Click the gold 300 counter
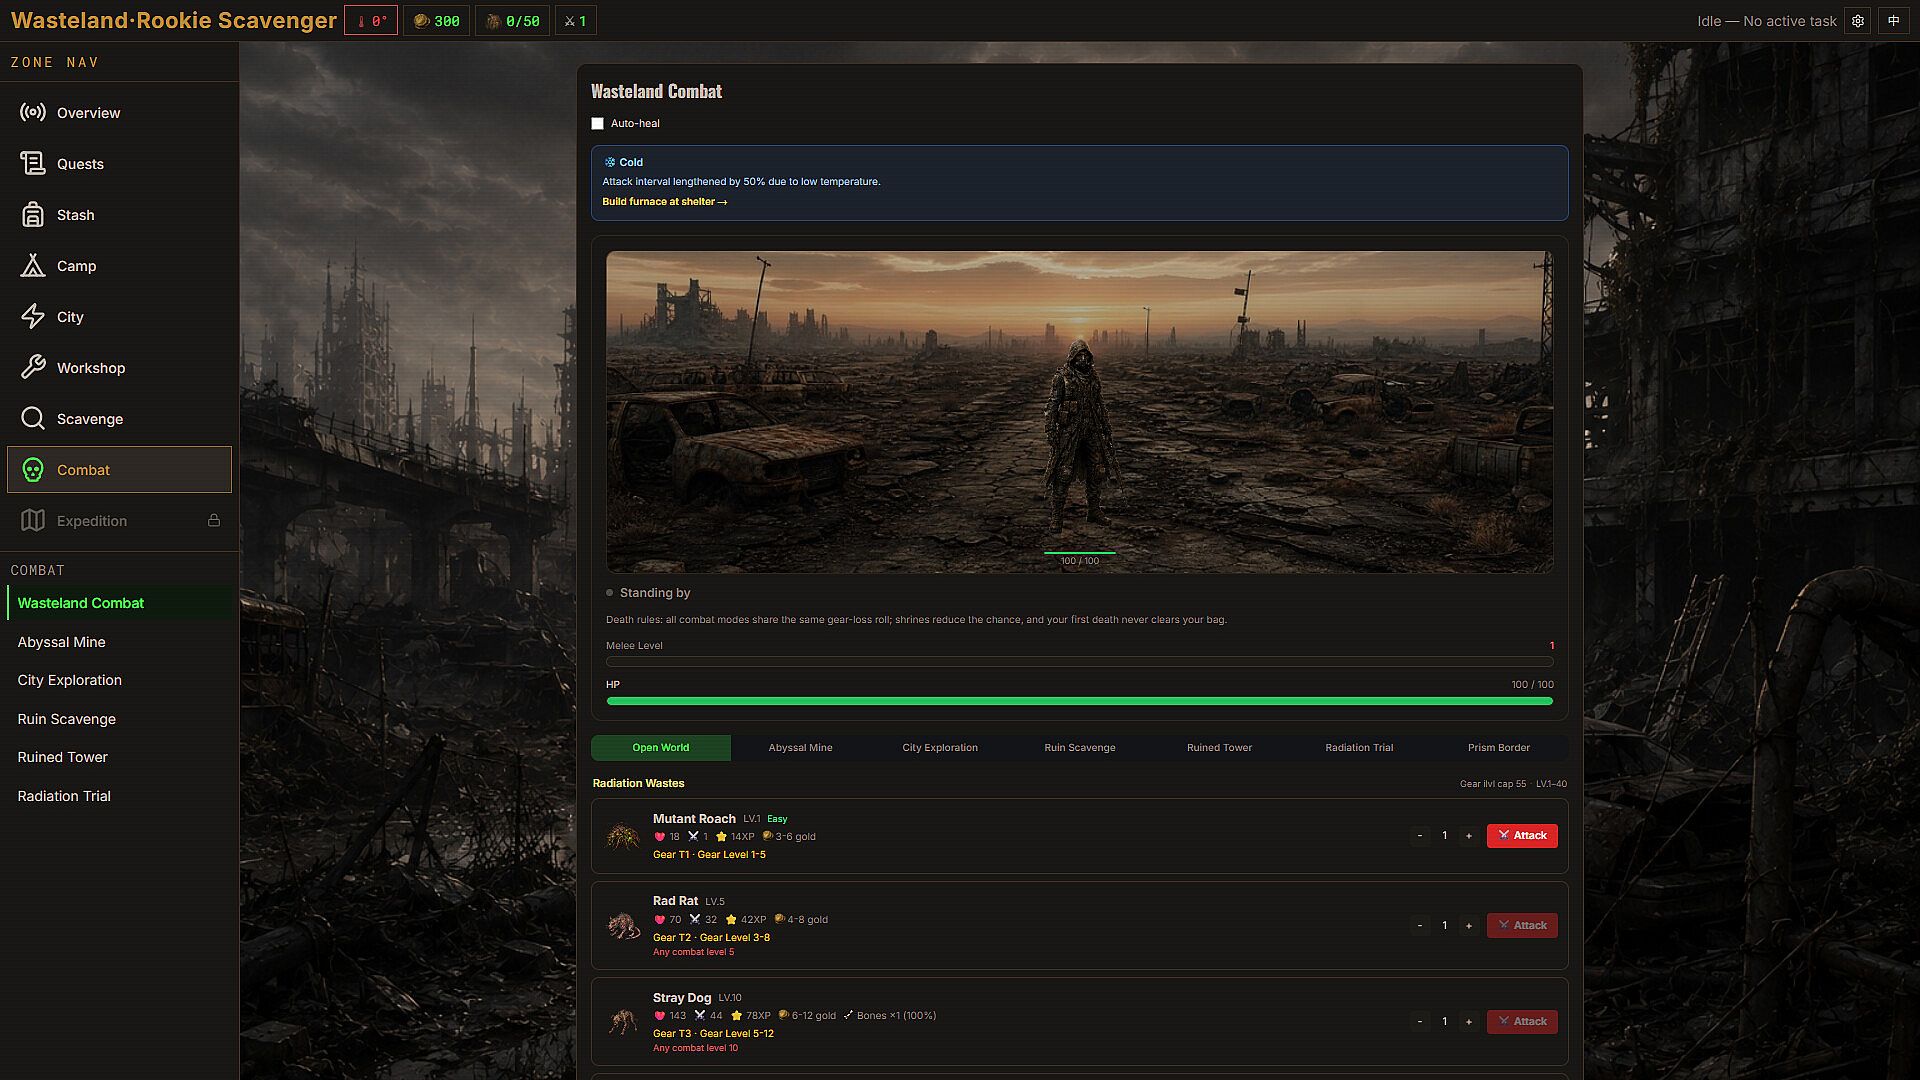1920x1080 pixels. click(437, 21)
